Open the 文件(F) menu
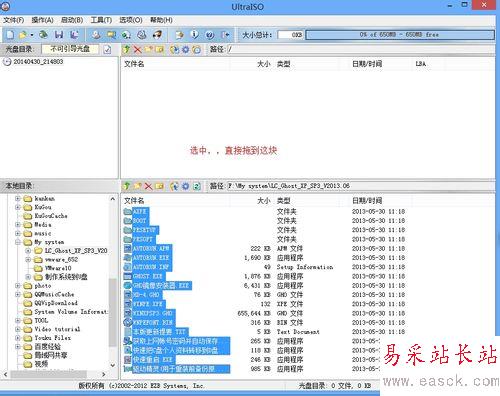The image size is (500, 396). (x=14, y=20)
